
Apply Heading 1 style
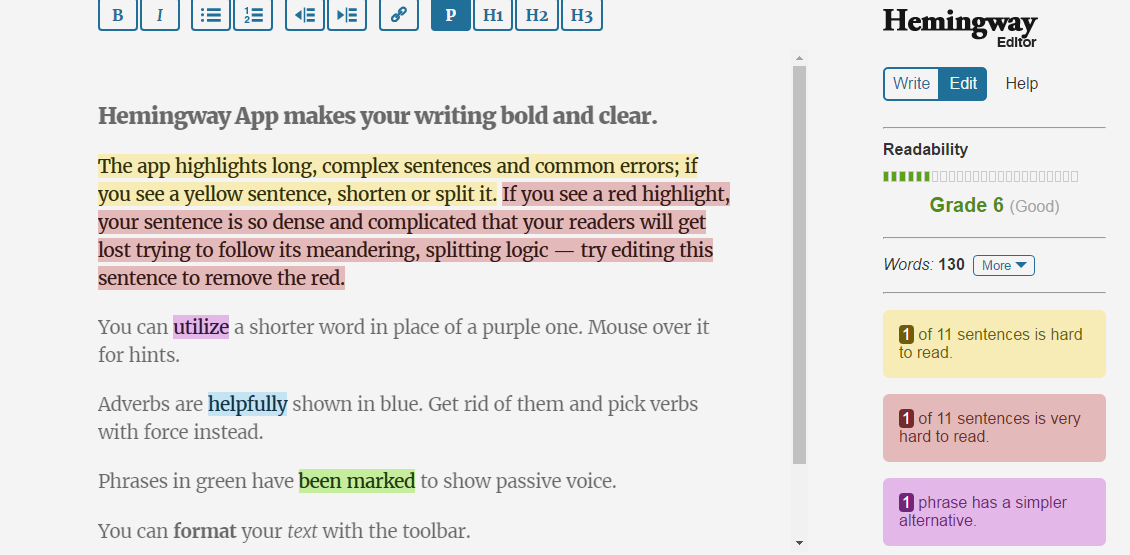pos(493,15)
